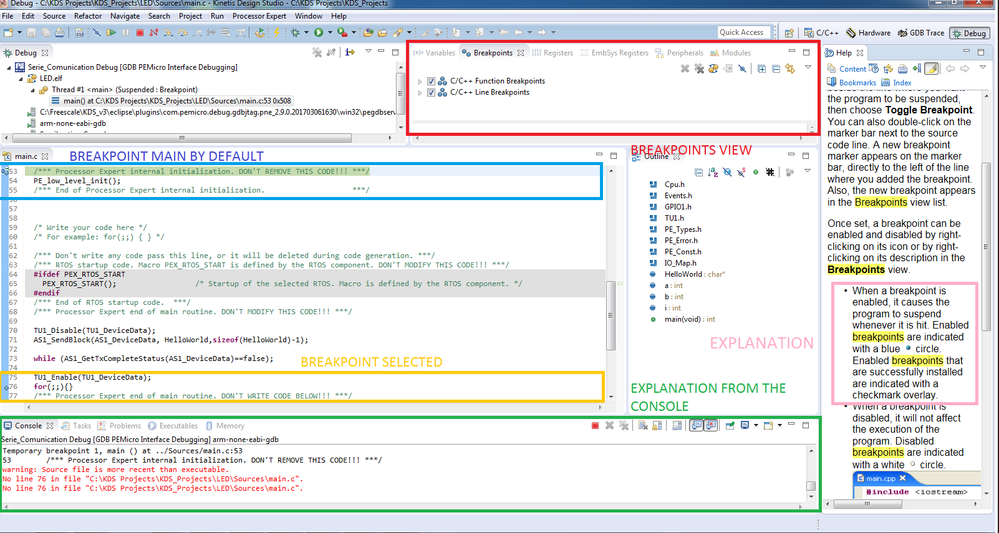Collapse Thread #1 node in Debug view
Viewport: 999px width, 533px height.
[x=33, y=90]
